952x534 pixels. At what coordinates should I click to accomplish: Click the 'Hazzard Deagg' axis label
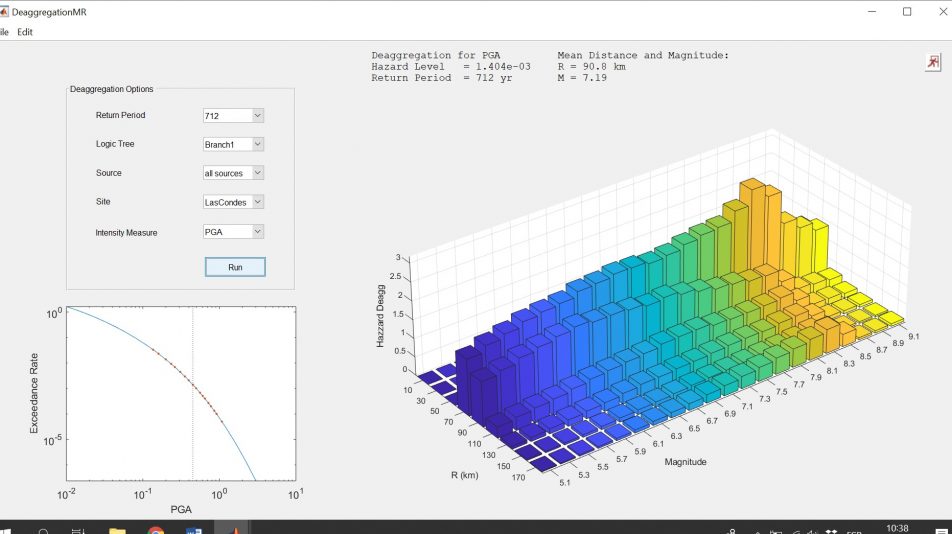point(381,316)
